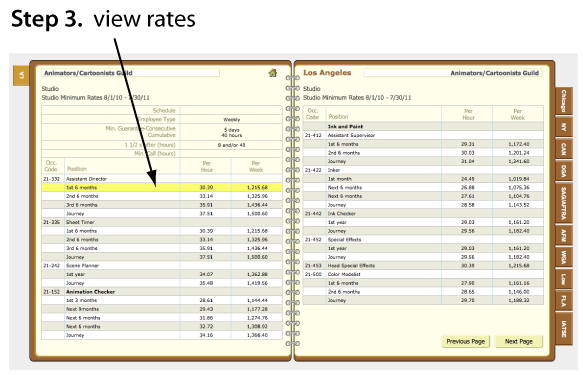Screen dimensions: 583x375
Task: Open the NY side tab
Action: (x=563, y=127)
